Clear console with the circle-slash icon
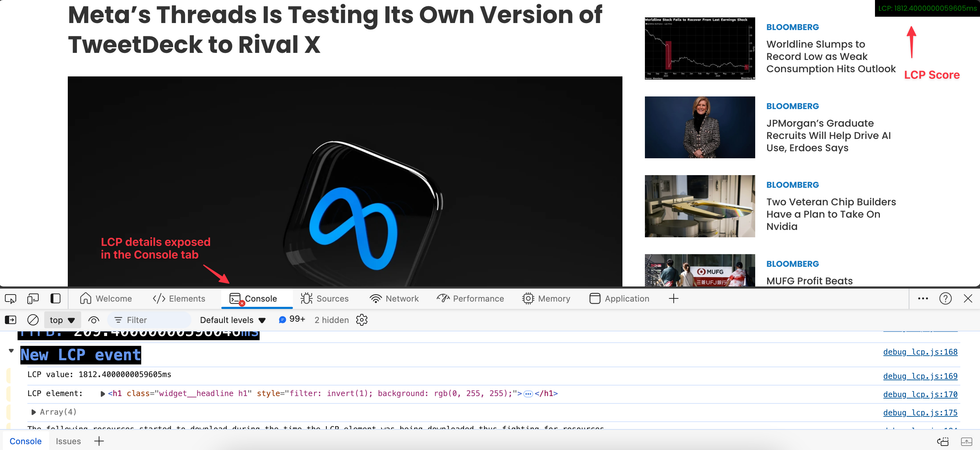Viewport: 980px width, 450px height. (33, 320)
